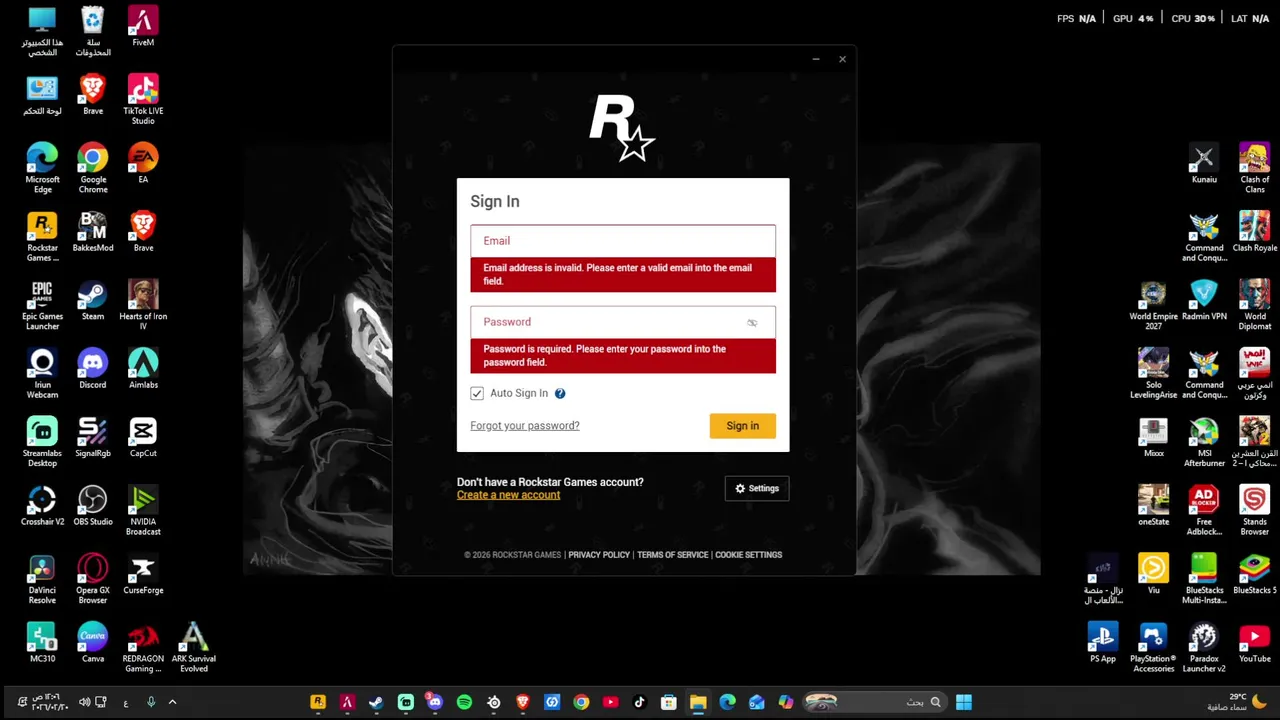Select Steam desktop shortcut

pyautogui.click(x=93, y=300)
